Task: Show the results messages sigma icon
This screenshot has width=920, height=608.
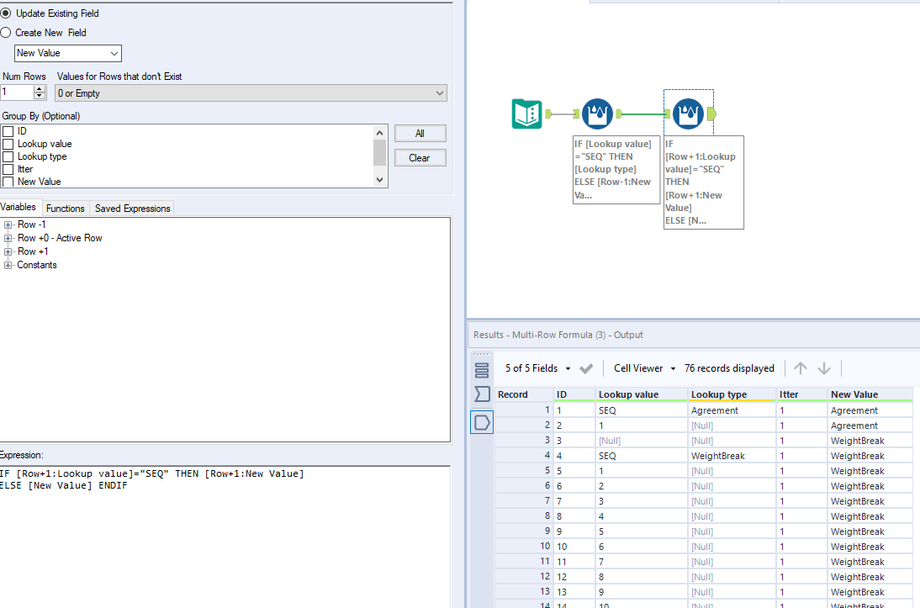Action: coord(482,394)
